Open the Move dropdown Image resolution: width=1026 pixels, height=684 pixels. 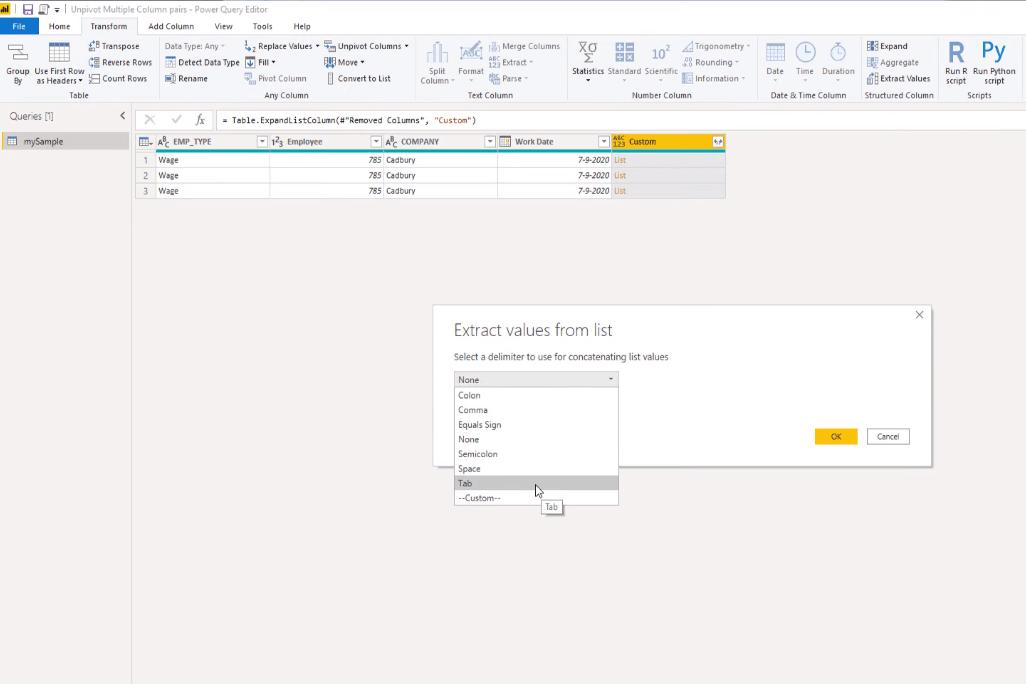click(344, 62)
